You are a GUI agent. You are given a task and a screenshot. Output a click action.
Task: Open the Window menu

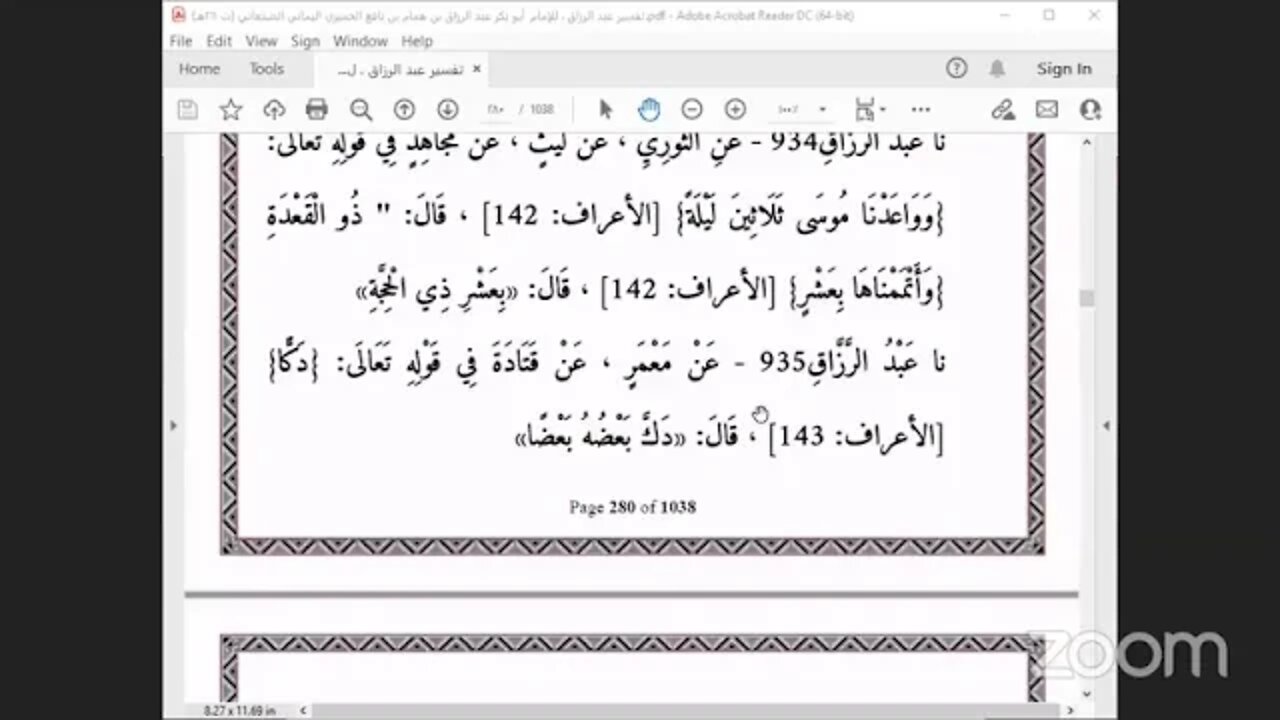pyautogui.click(x=360, y=41)
